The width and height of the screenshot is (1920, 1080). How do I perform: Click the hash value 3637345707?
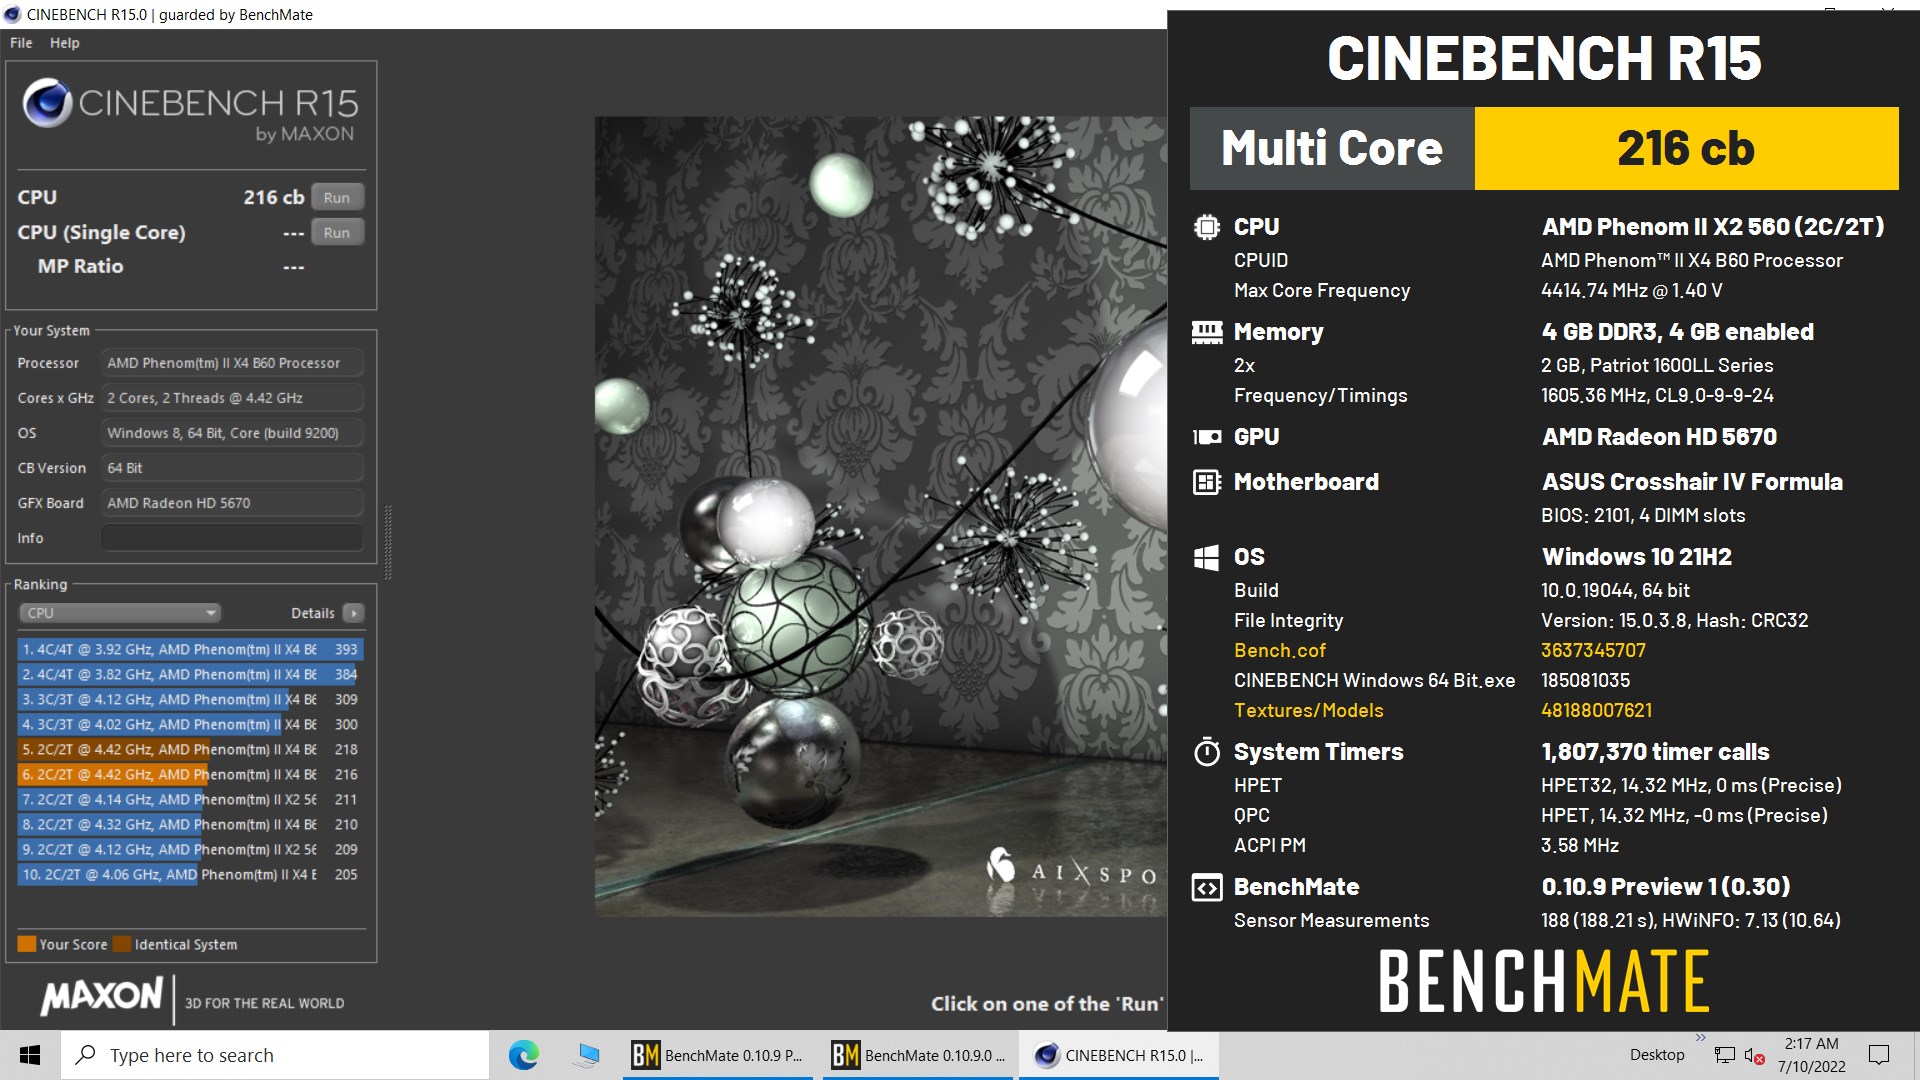click(1593, 650)
